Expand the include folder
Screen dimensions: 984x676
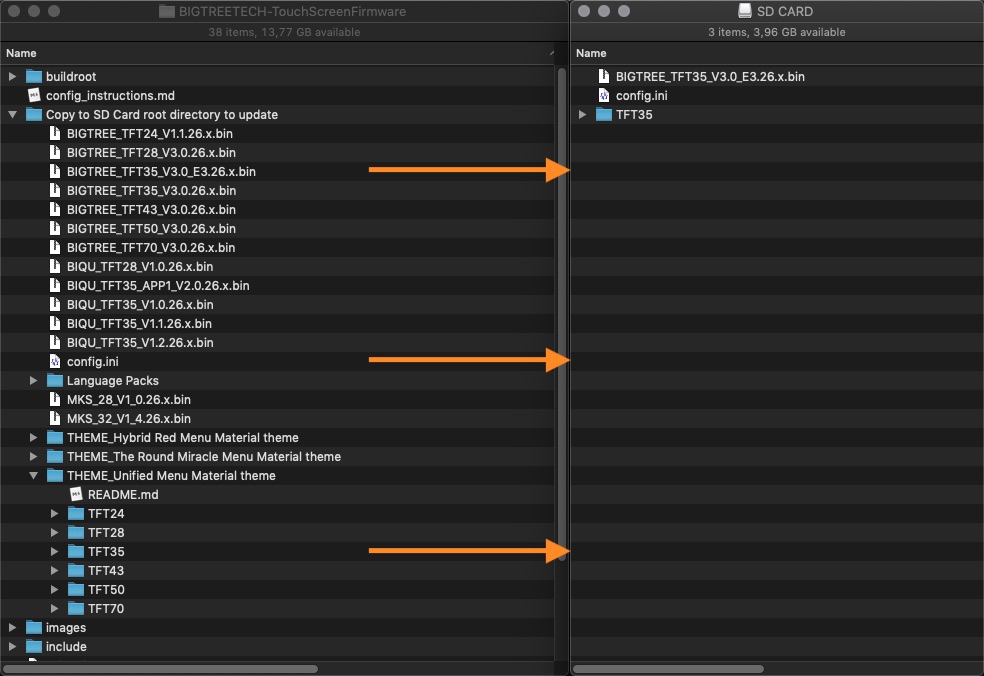(12, 646)
